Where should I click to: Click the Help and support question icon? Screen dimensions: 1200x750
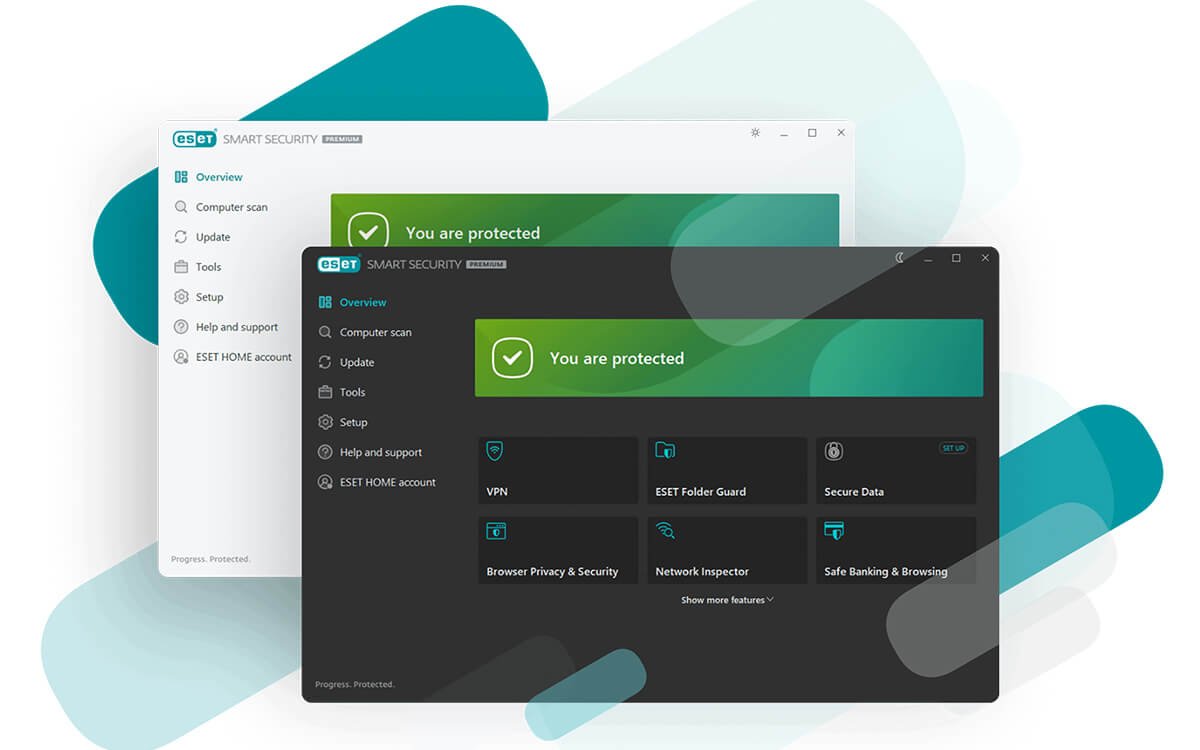[325, 452]
